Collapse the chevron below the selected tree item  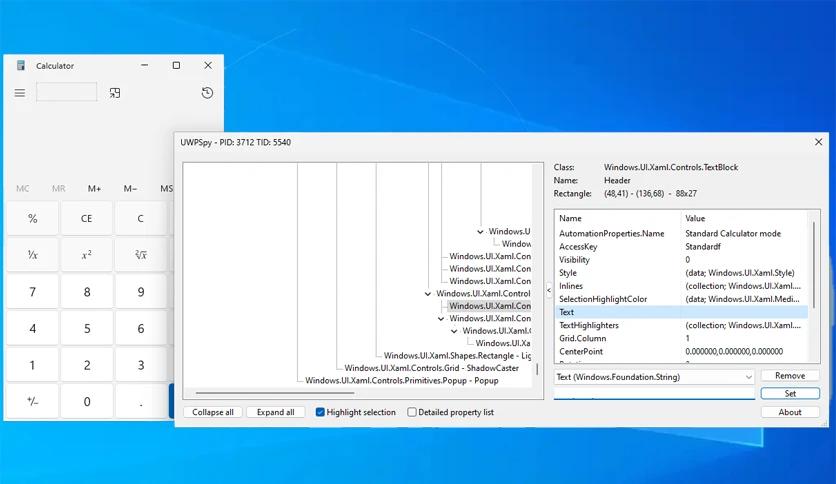click(x=441, y=319)
